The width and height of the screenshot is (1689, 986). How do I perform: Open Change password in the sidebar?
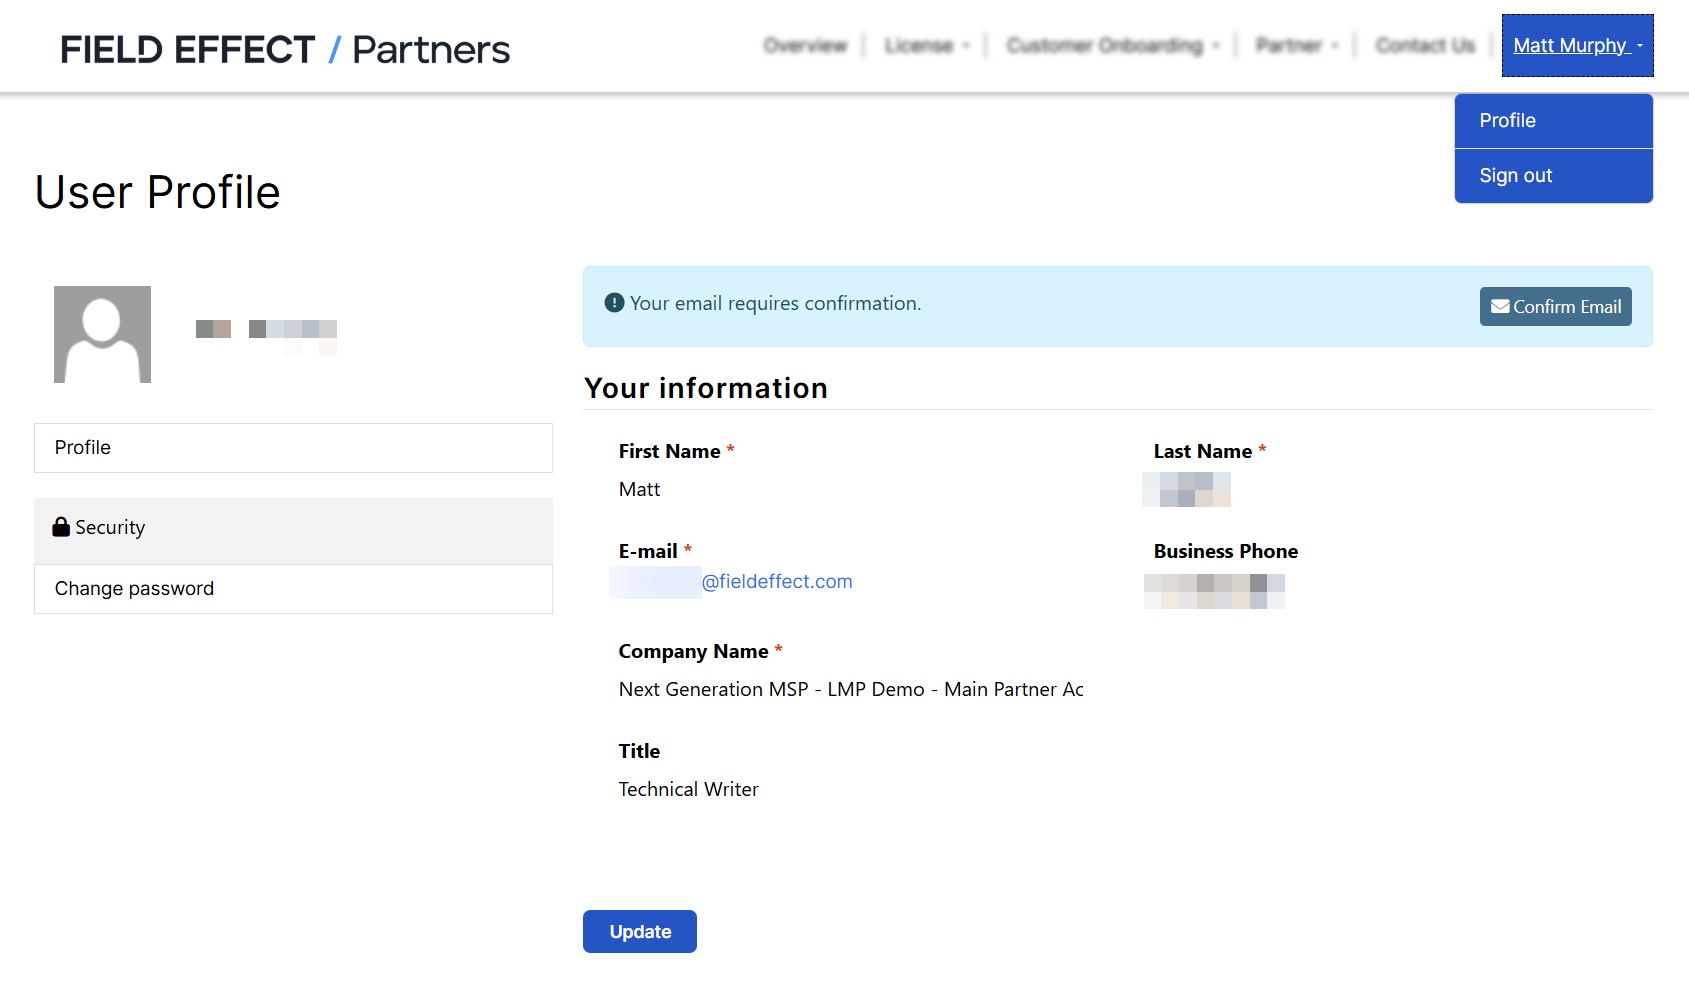pos(293,589)
